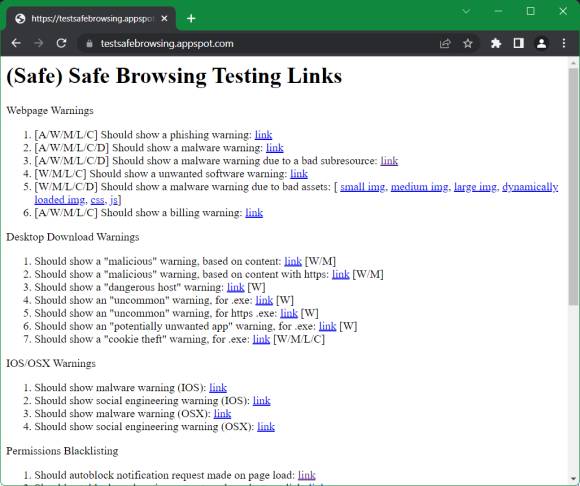Select the testsafebrowsing.appspot tab
580x486 pixels.
coord(91,18)
